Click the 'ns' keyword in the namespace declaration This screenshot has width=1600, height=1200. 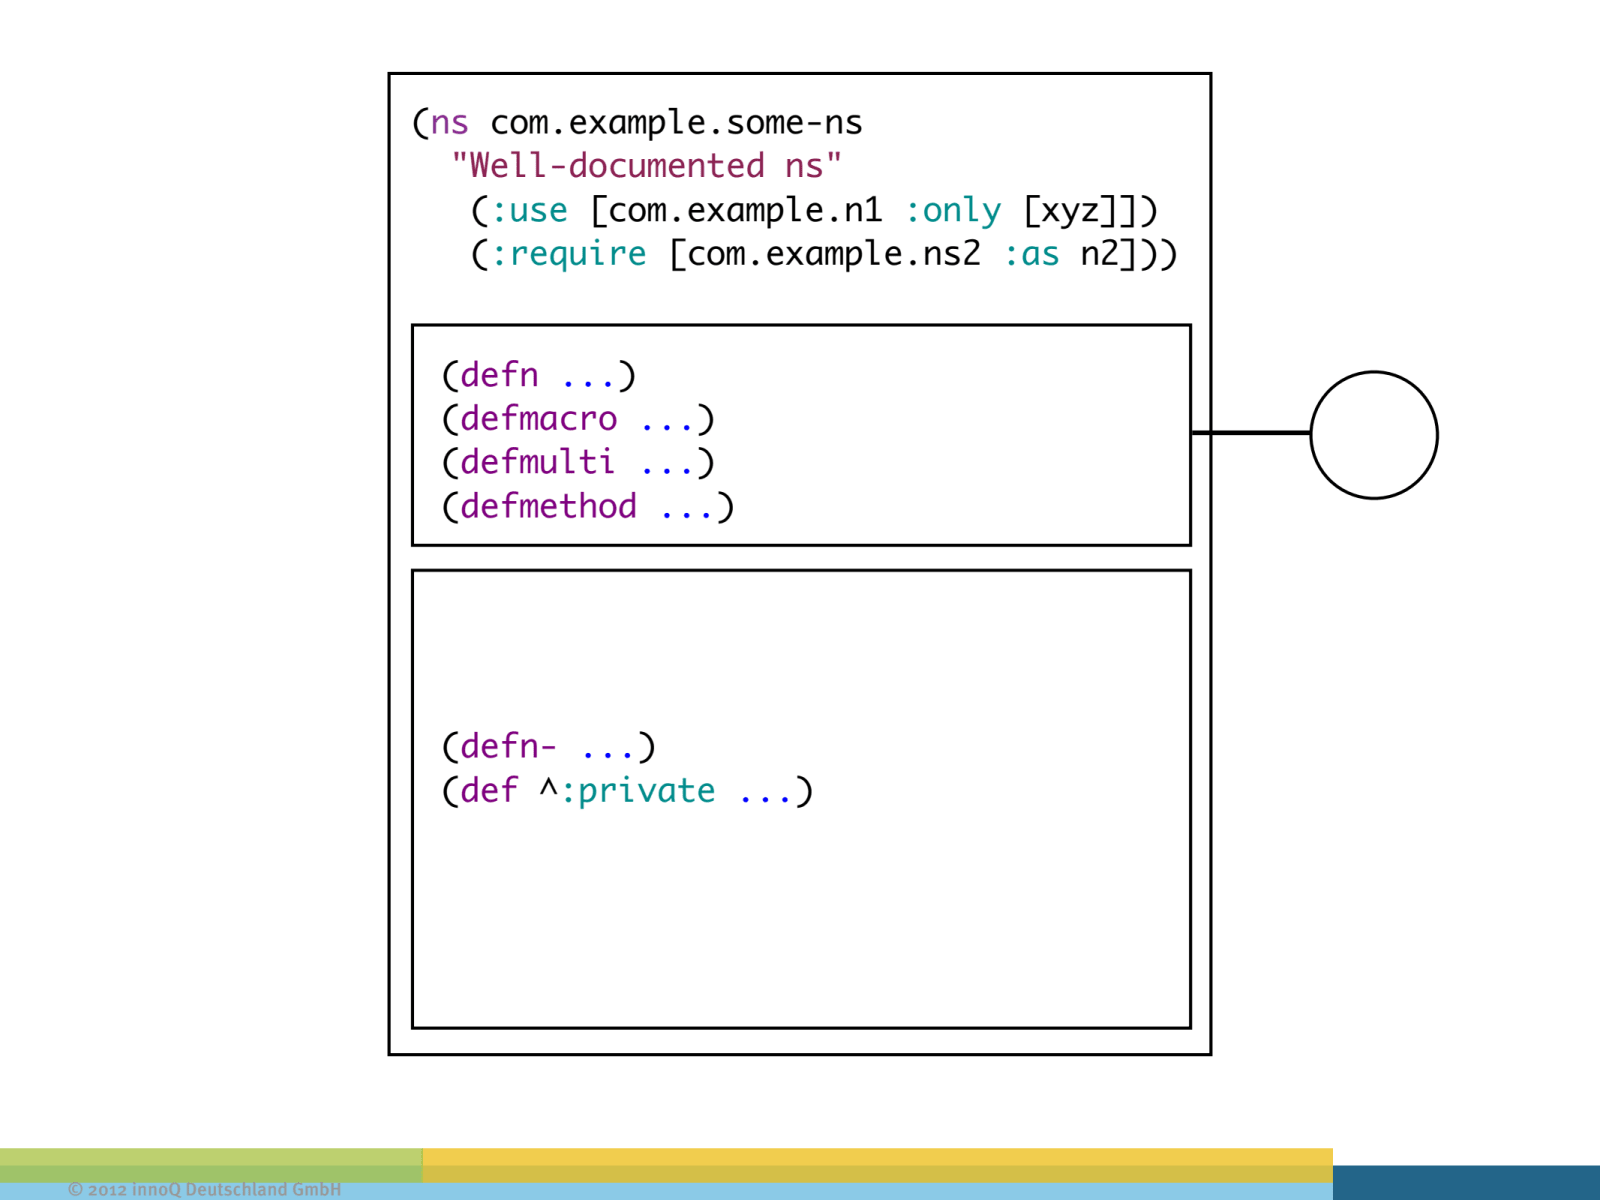tap(449, 123)
